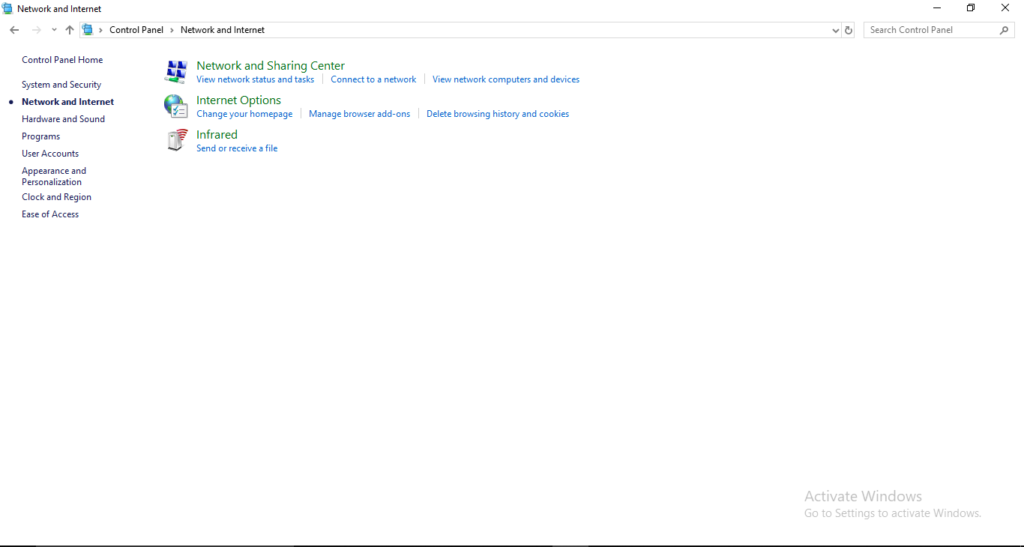
Task: Open Clock and Region category
Action: tap(56, 197)
